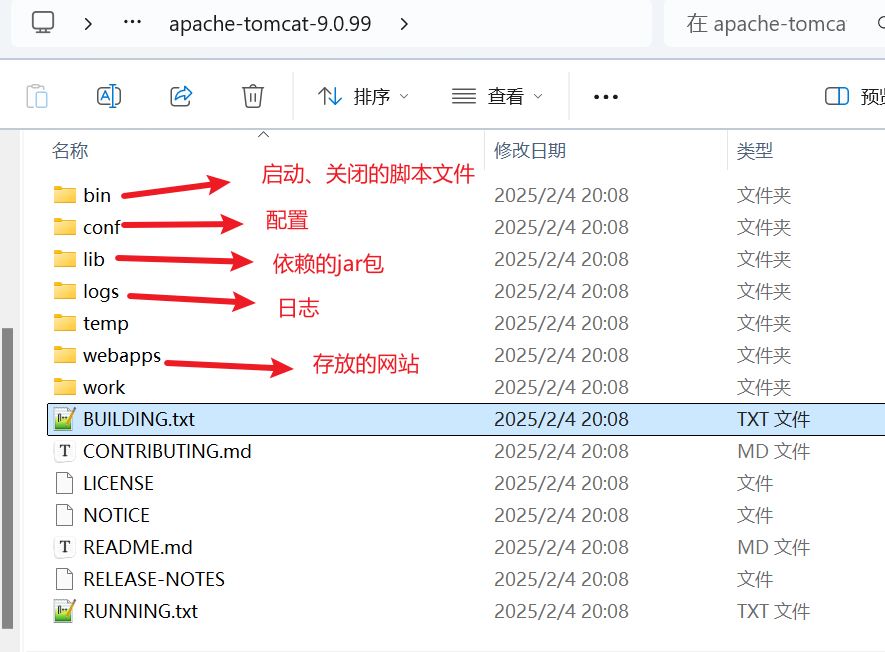Screen dimensions: 885x652
Task: Expand chevron after apache-tomcat-9.0.99
Action: tap(404, 24)
